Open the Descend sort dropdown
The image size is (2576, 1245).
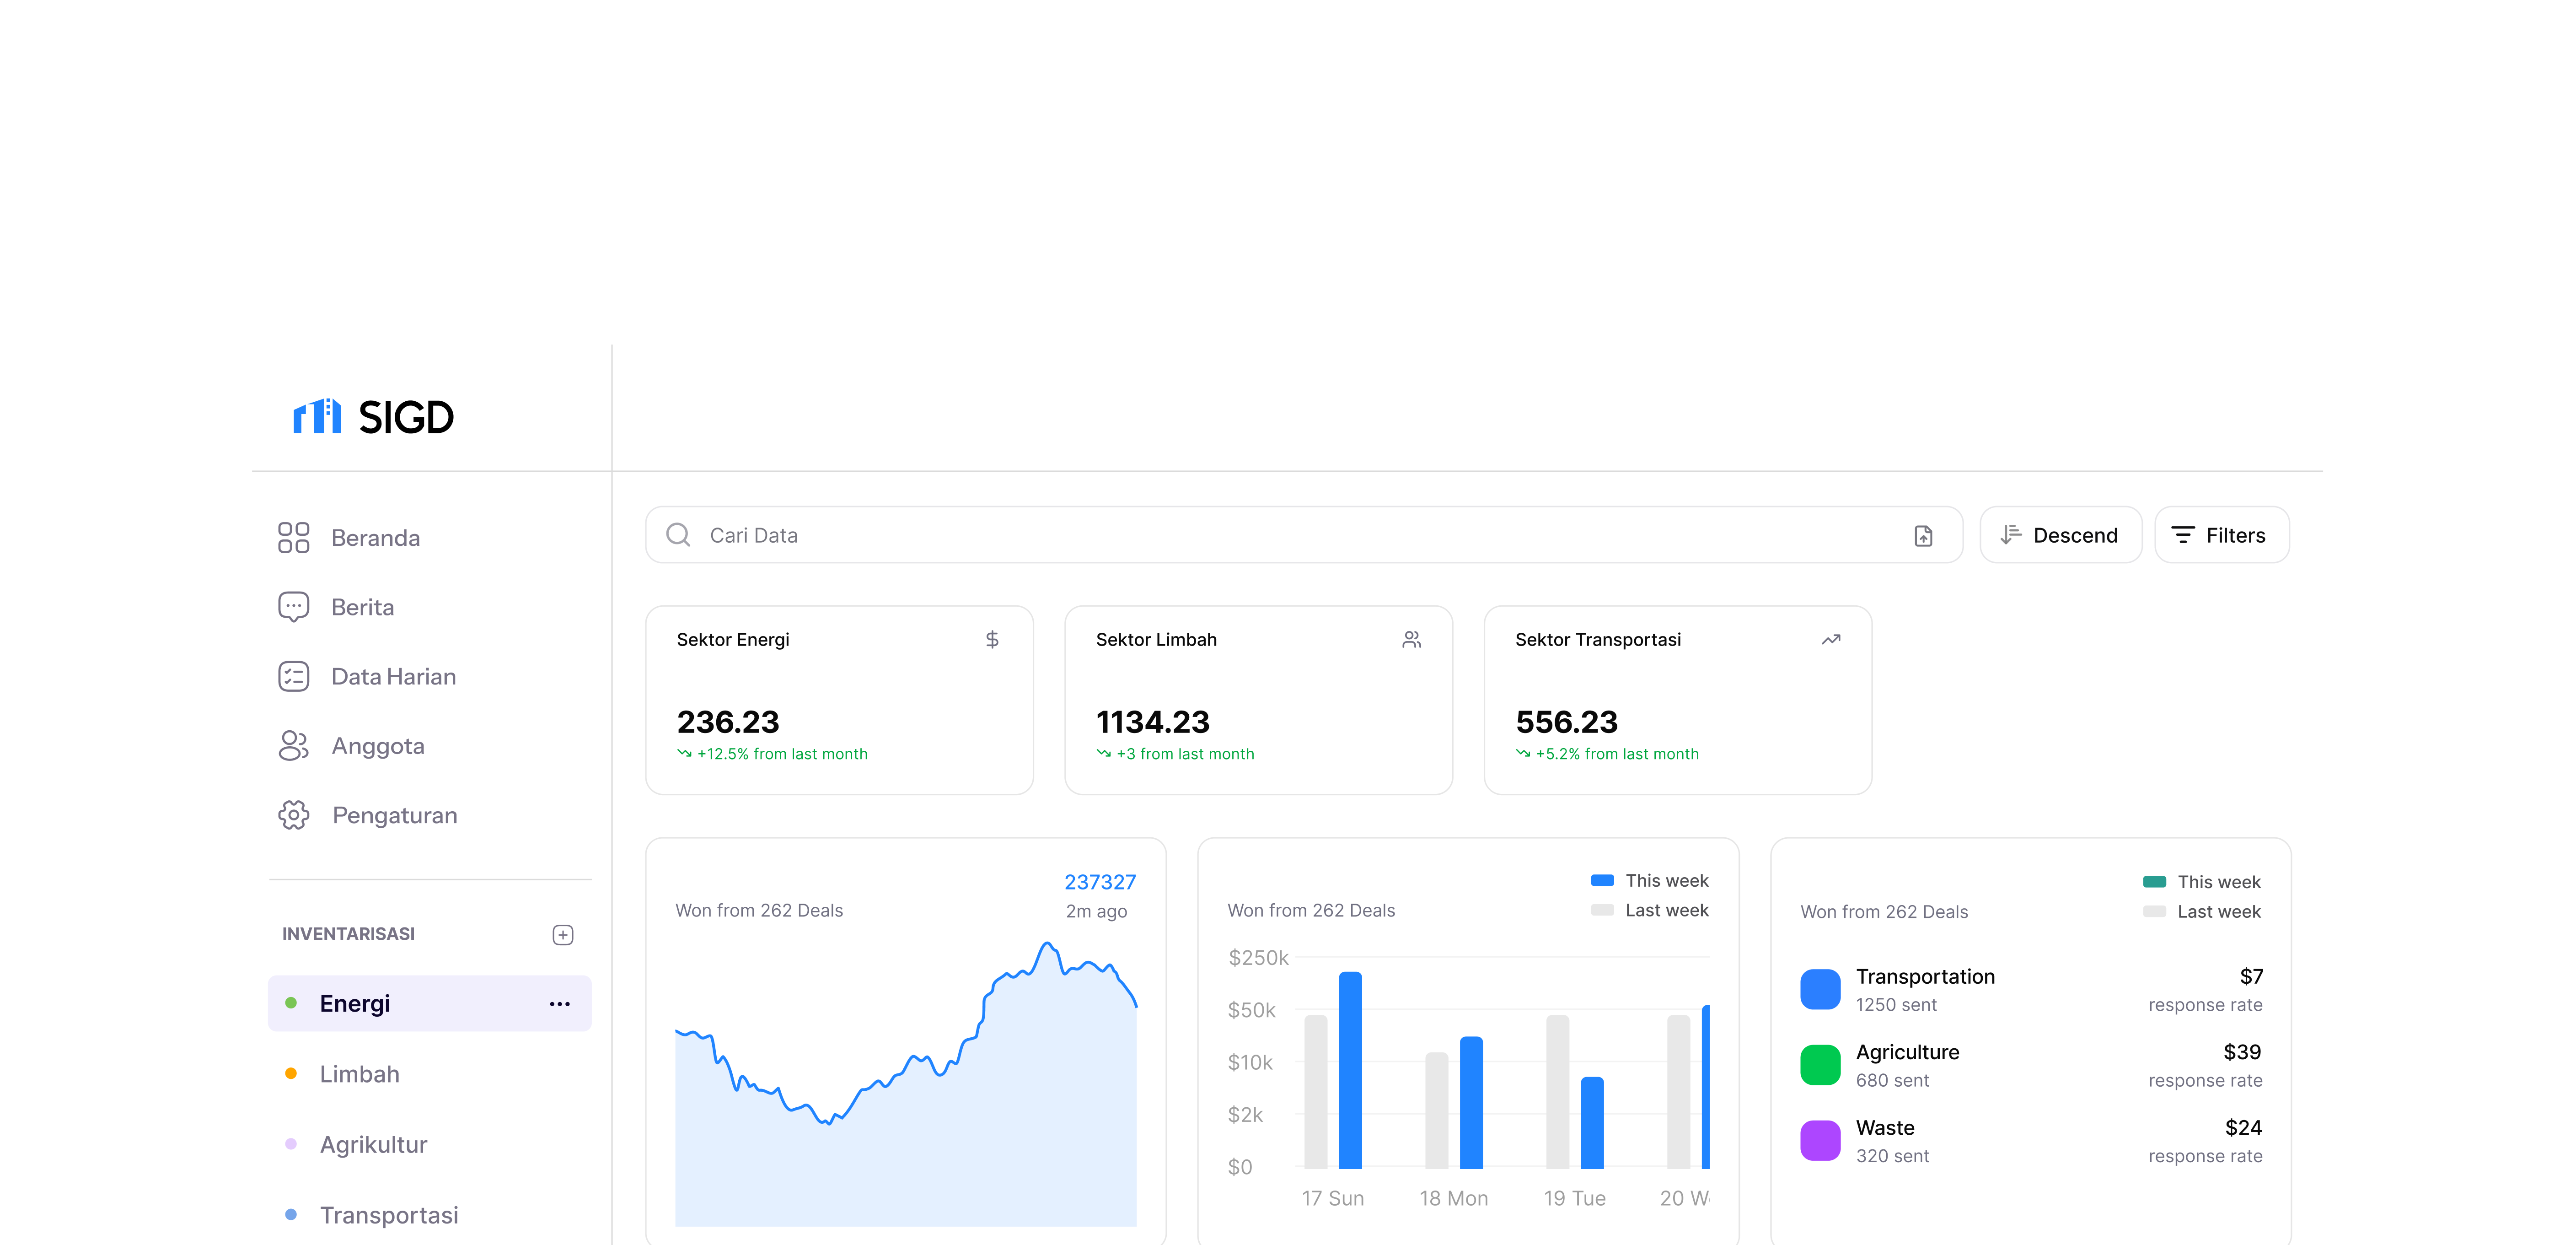coord(2060,536)
